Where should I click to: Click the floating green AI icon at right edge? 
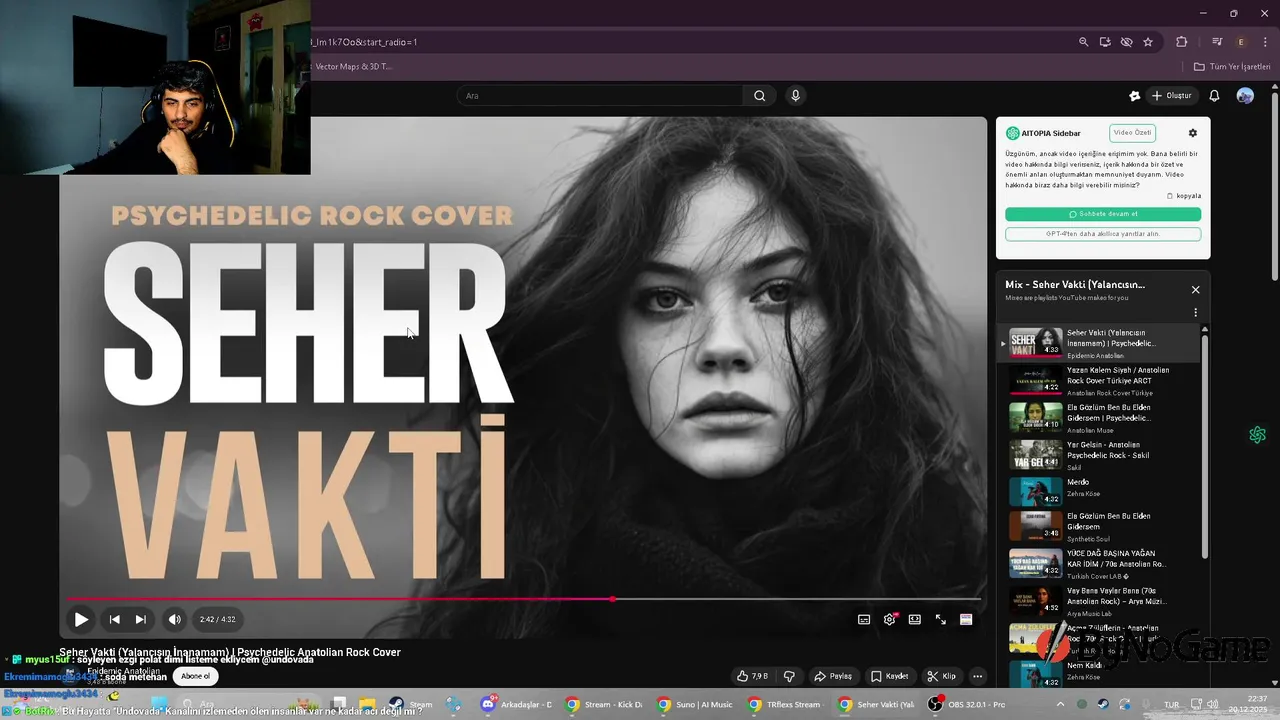coord(1257,435)
